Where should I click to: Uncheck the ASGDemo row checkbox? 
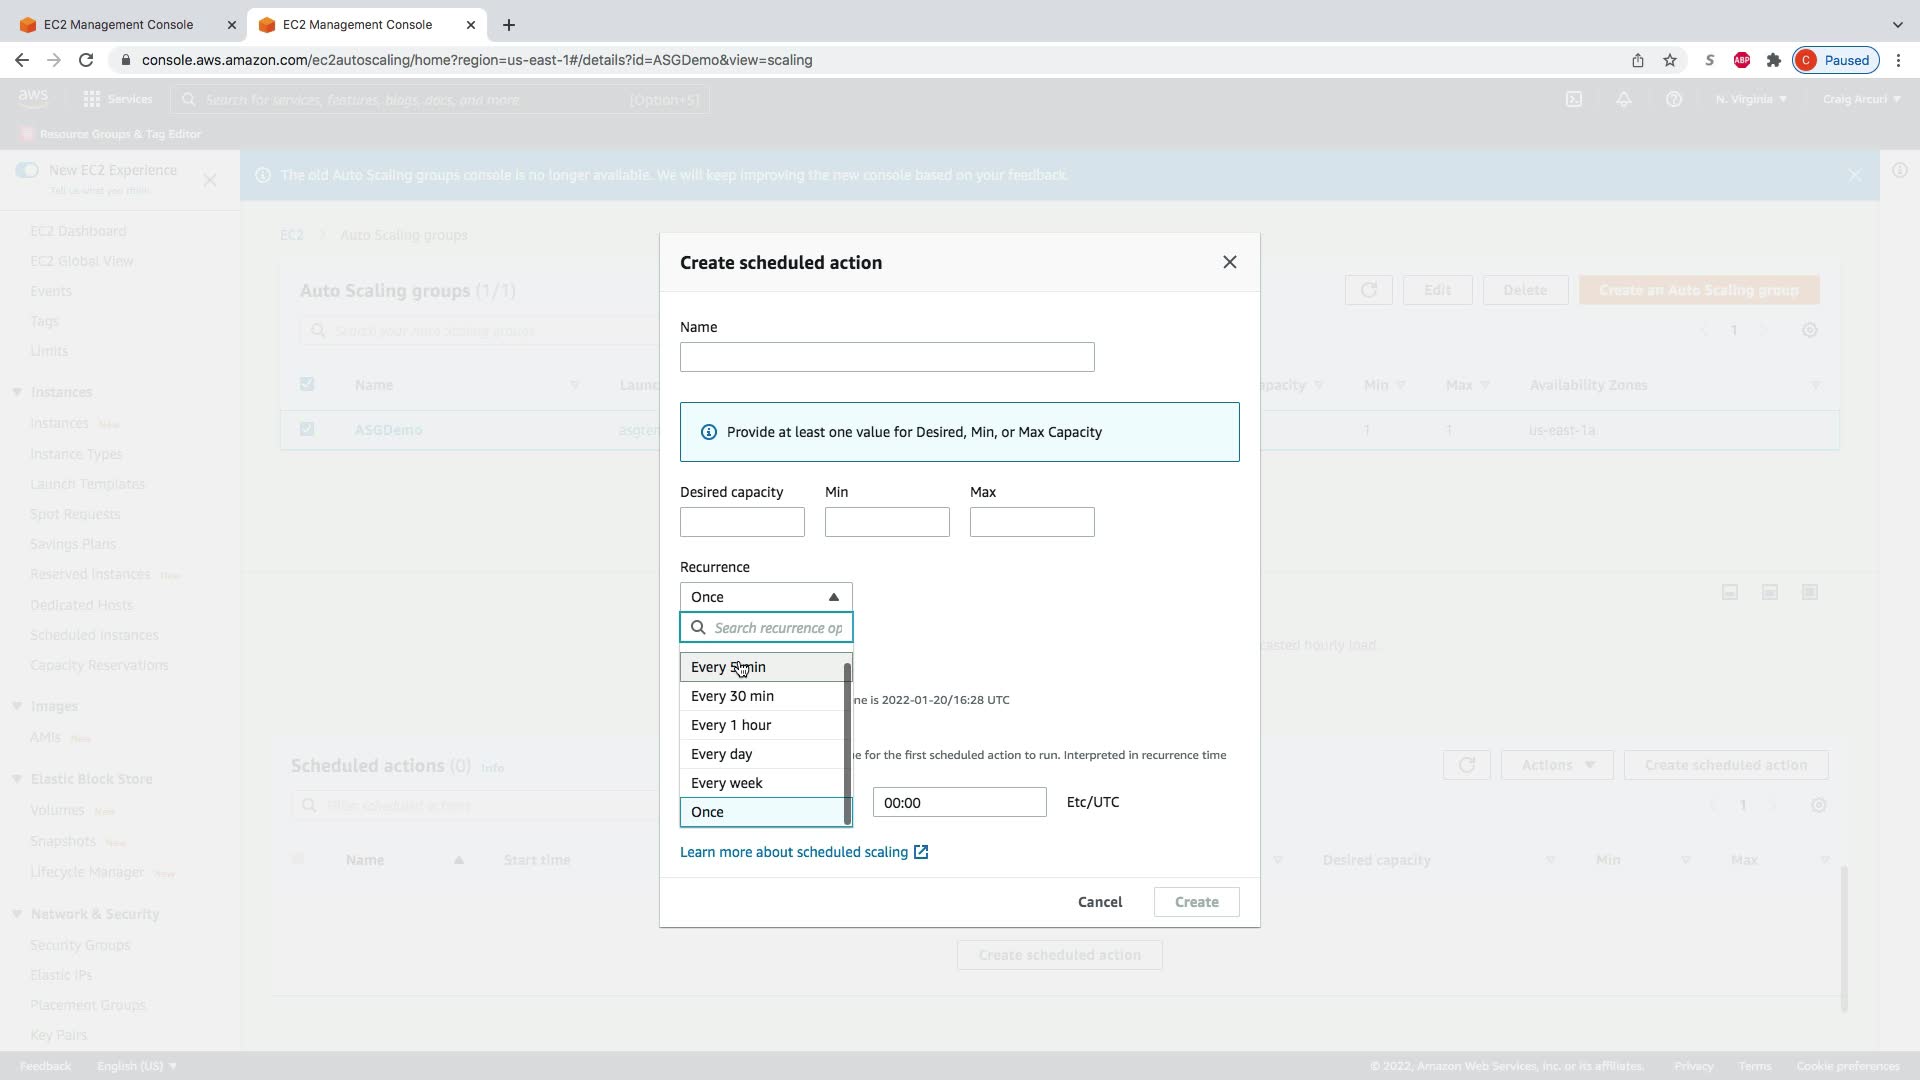(x=307, y=429)
